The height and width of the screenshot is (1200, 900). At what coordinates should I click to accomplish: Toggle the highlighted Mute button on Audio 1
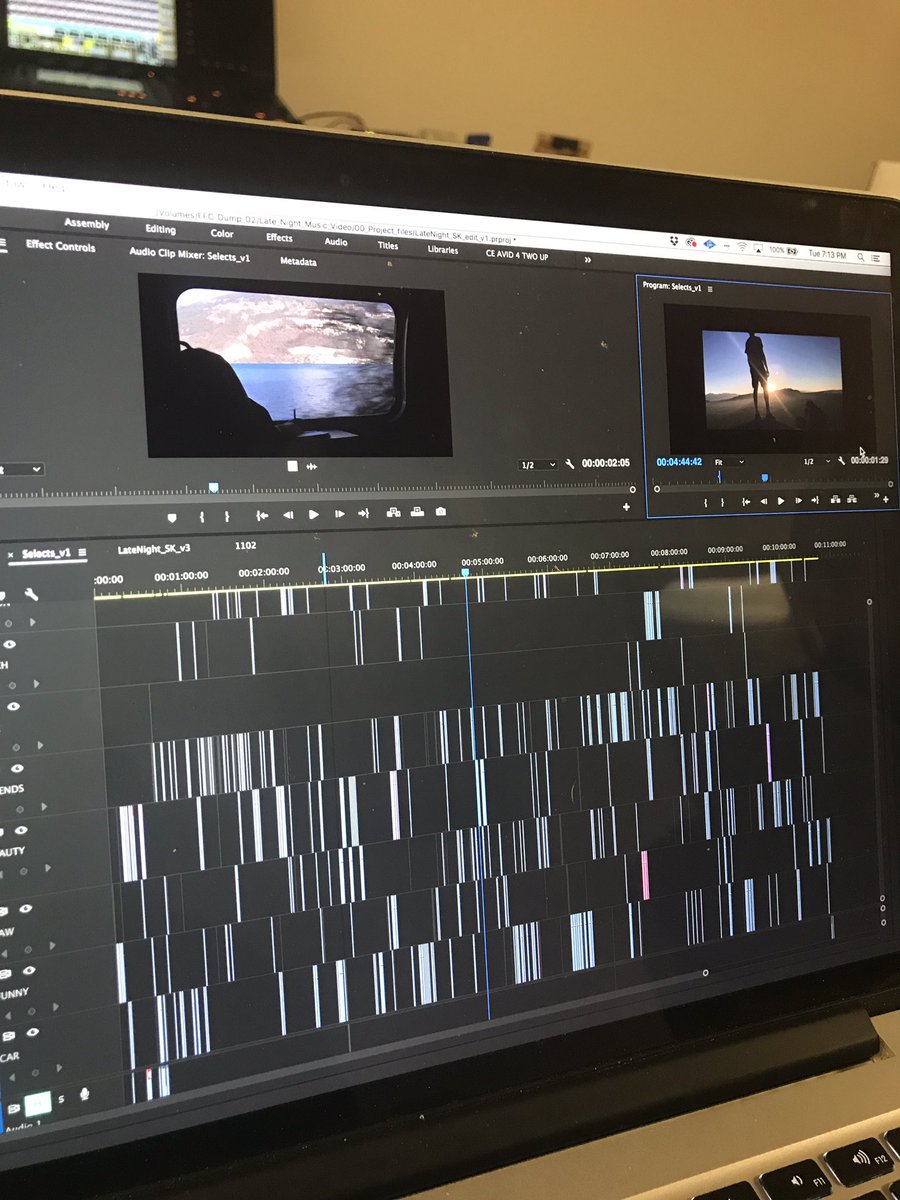pyautogui.click(x=37, y=1104)
